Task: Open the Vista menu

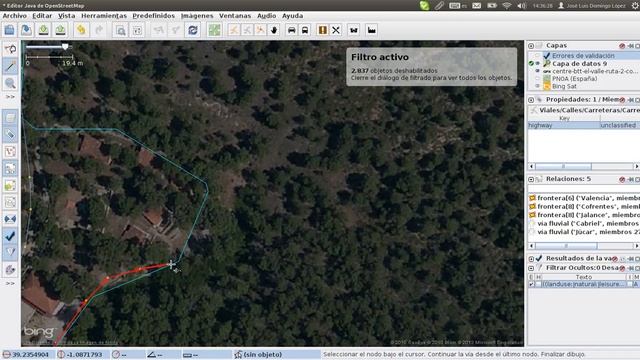Action: tap(66, 16)
